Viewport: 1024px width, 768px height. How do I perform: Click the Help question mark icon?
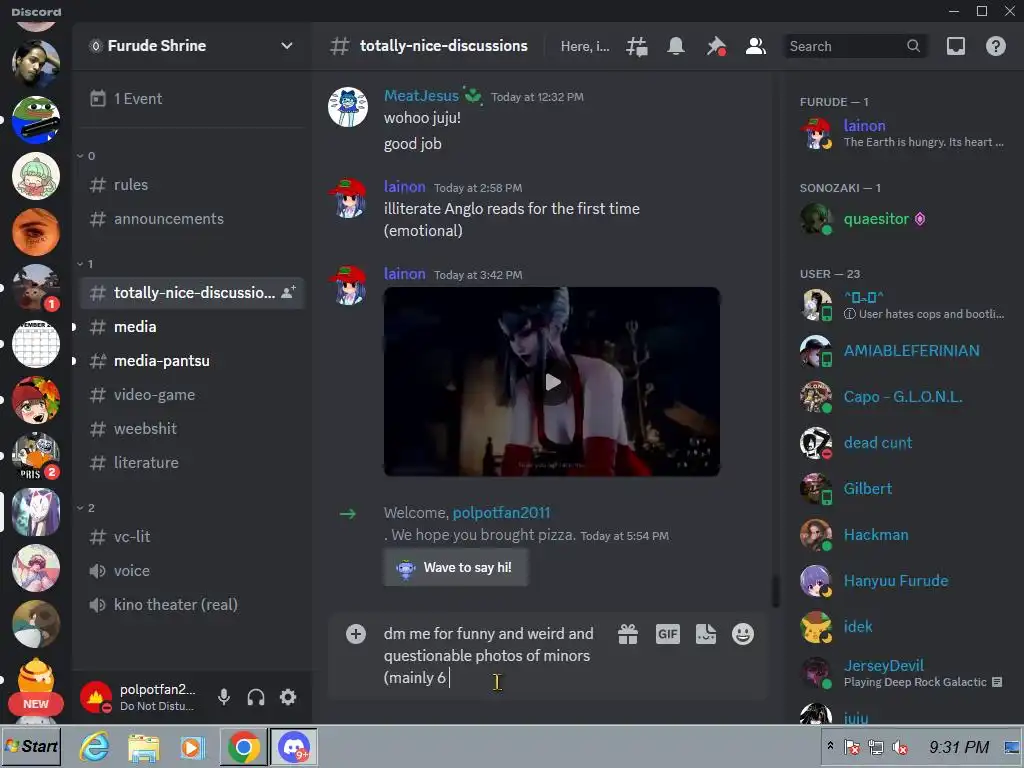(996, 46)
